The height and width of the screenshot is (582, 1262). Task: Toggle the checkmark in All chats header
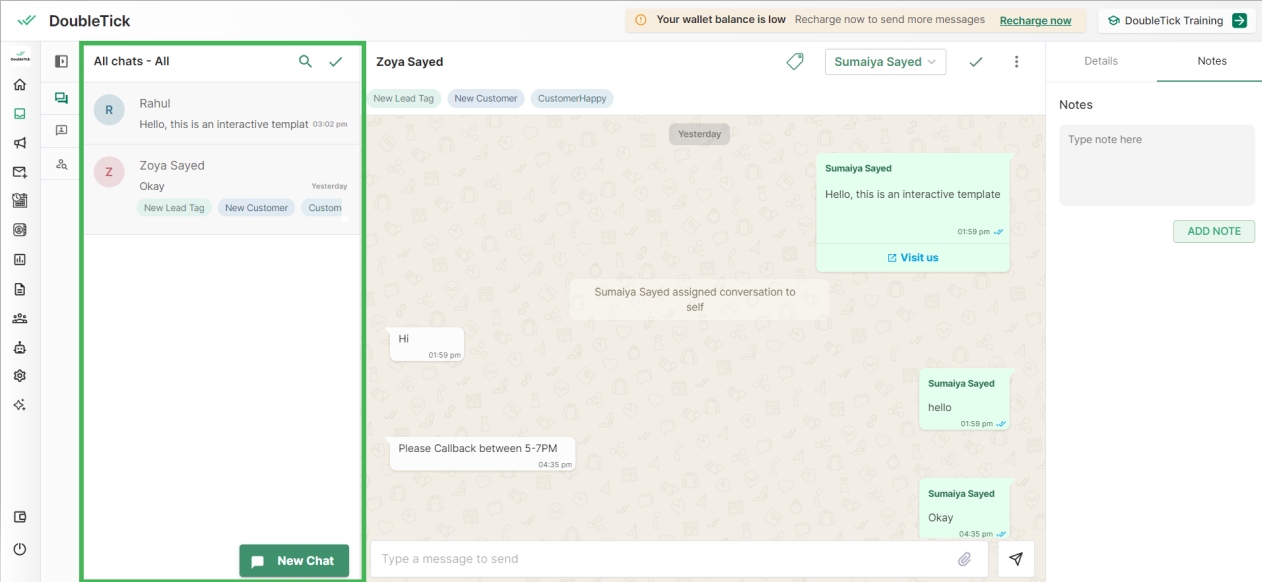(x=335, y=62)
